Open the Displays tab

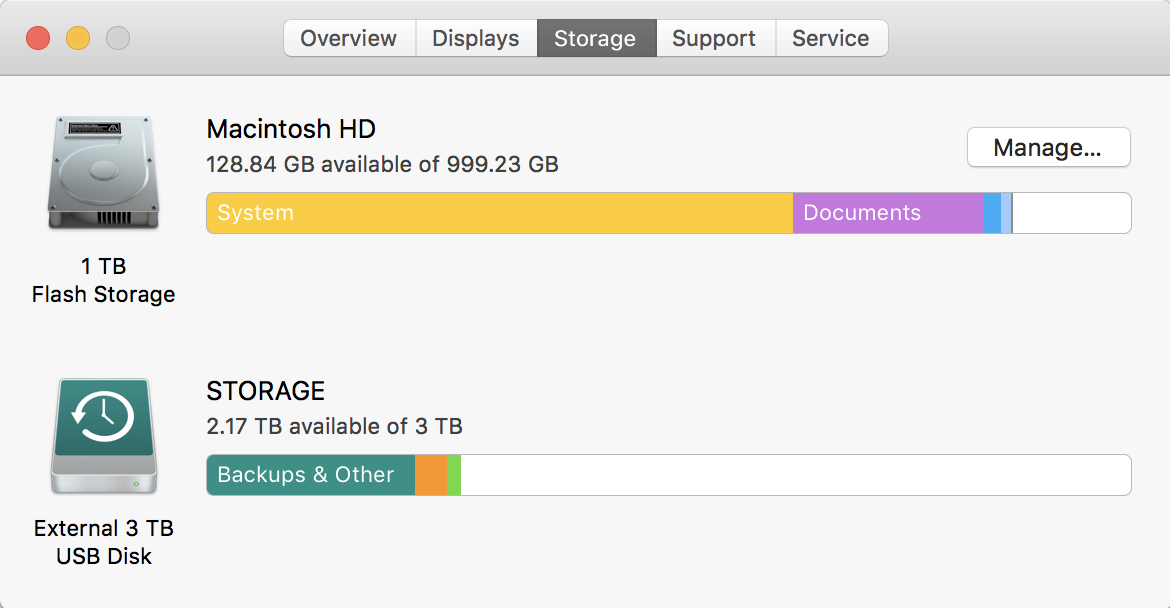pos(476,38)
